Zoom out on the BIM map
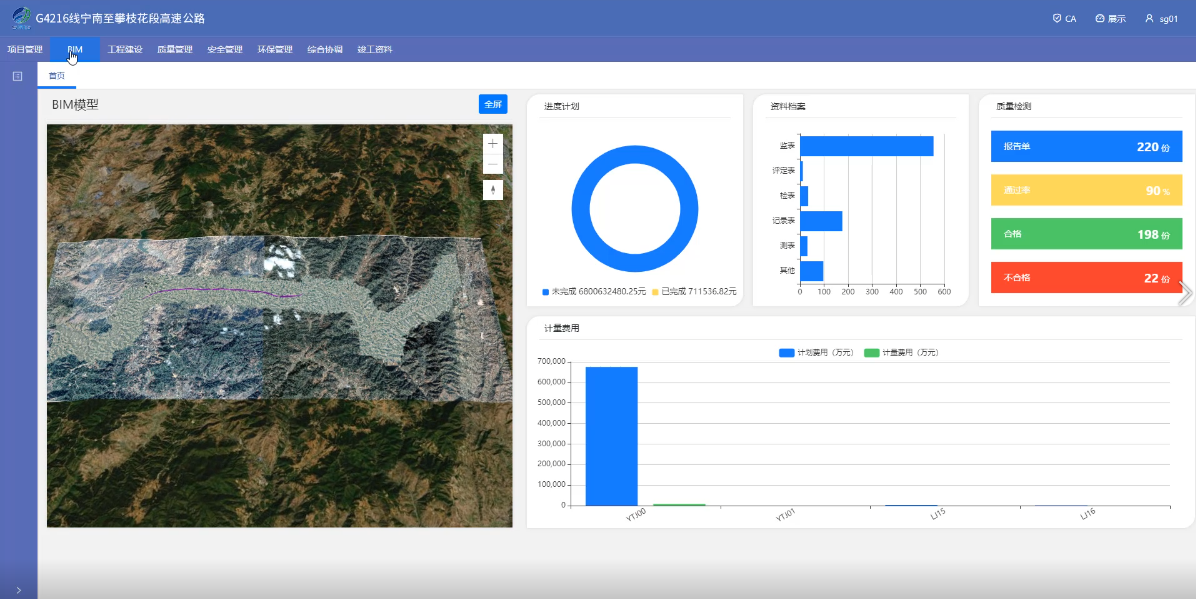1196x599 pixels. coord(492,165)
